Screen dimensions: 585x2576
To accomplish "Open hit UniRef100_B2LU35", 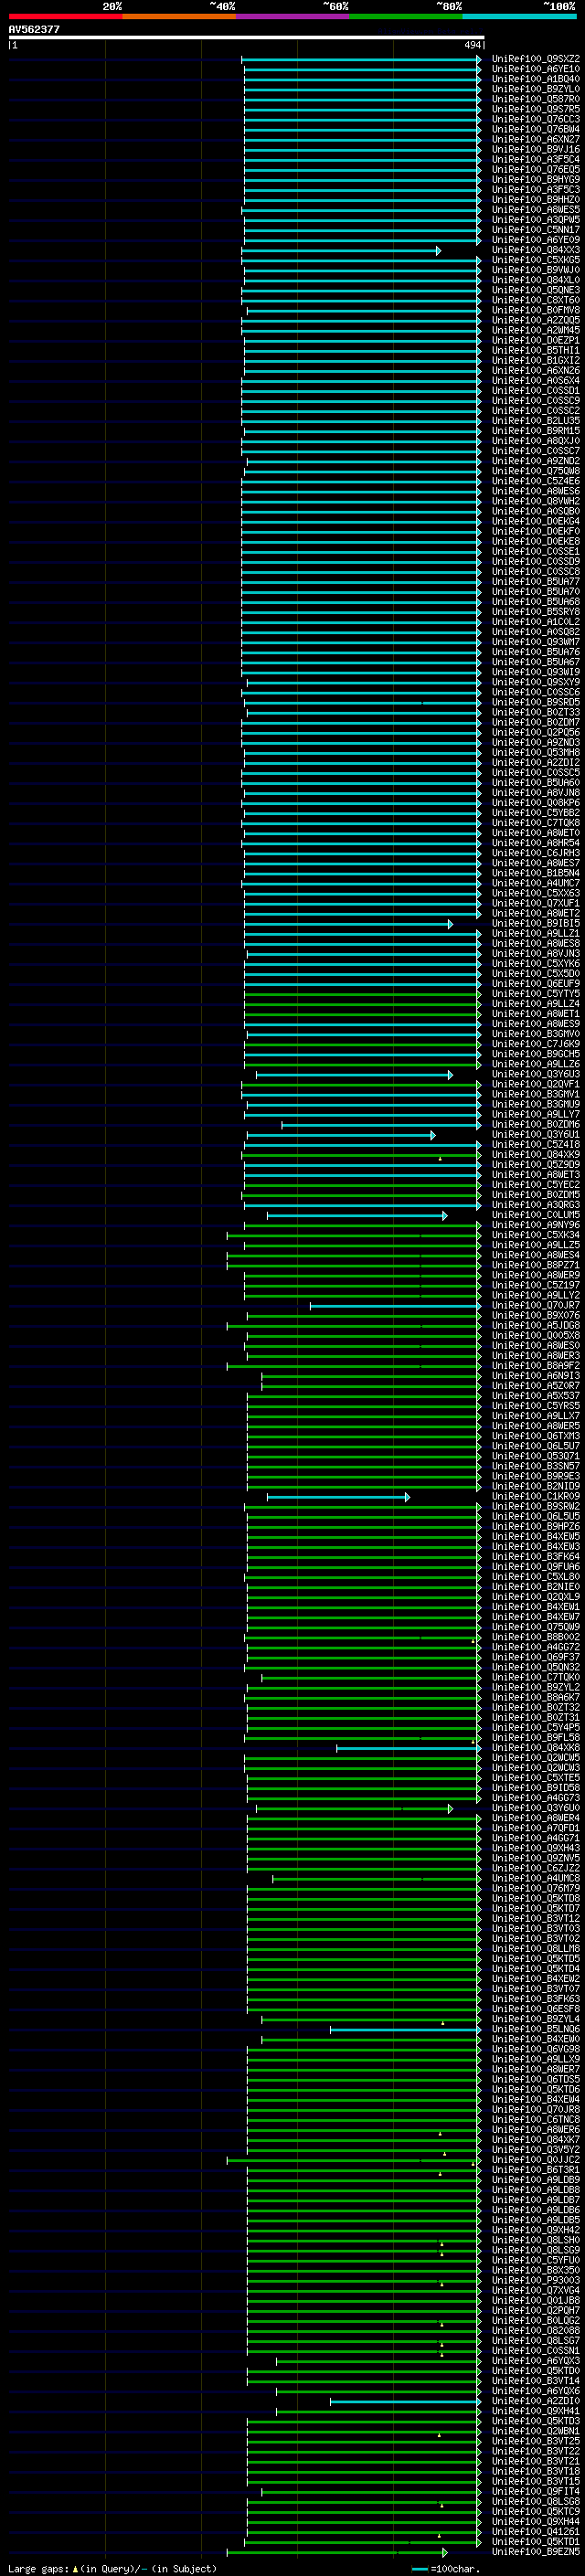I will pos(536,421).
